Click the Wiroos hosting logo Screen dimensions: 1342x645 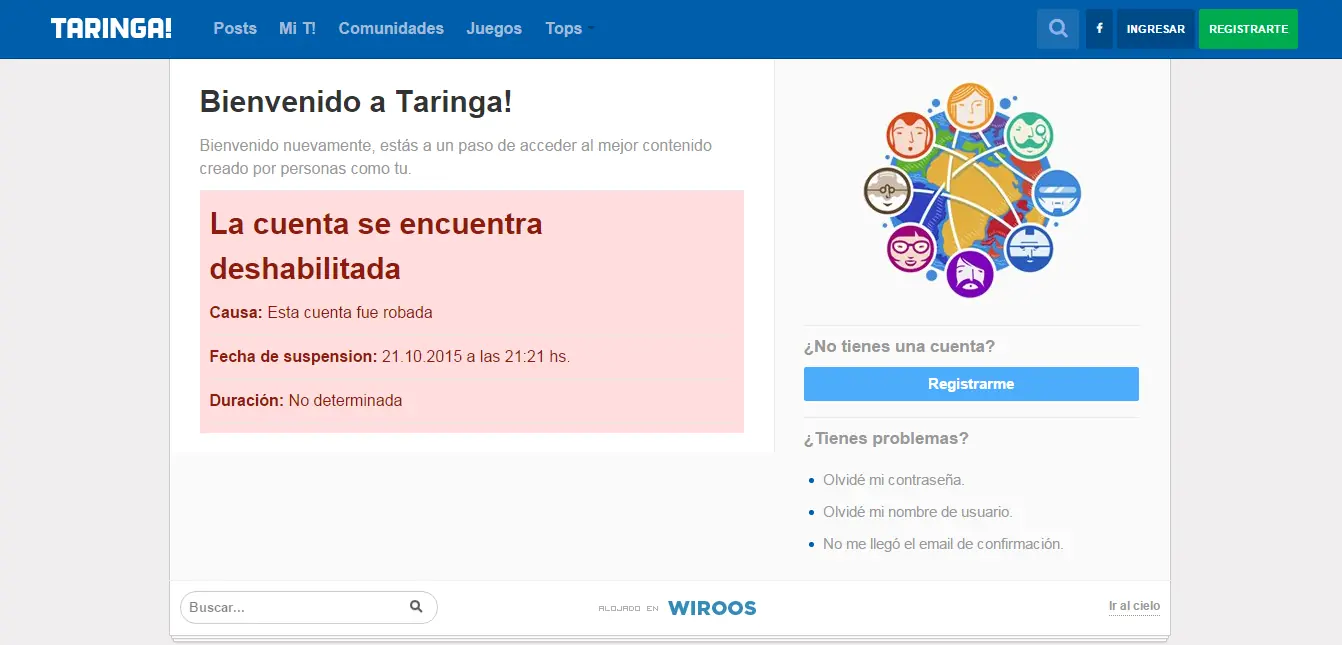click(x=712, y=608)
